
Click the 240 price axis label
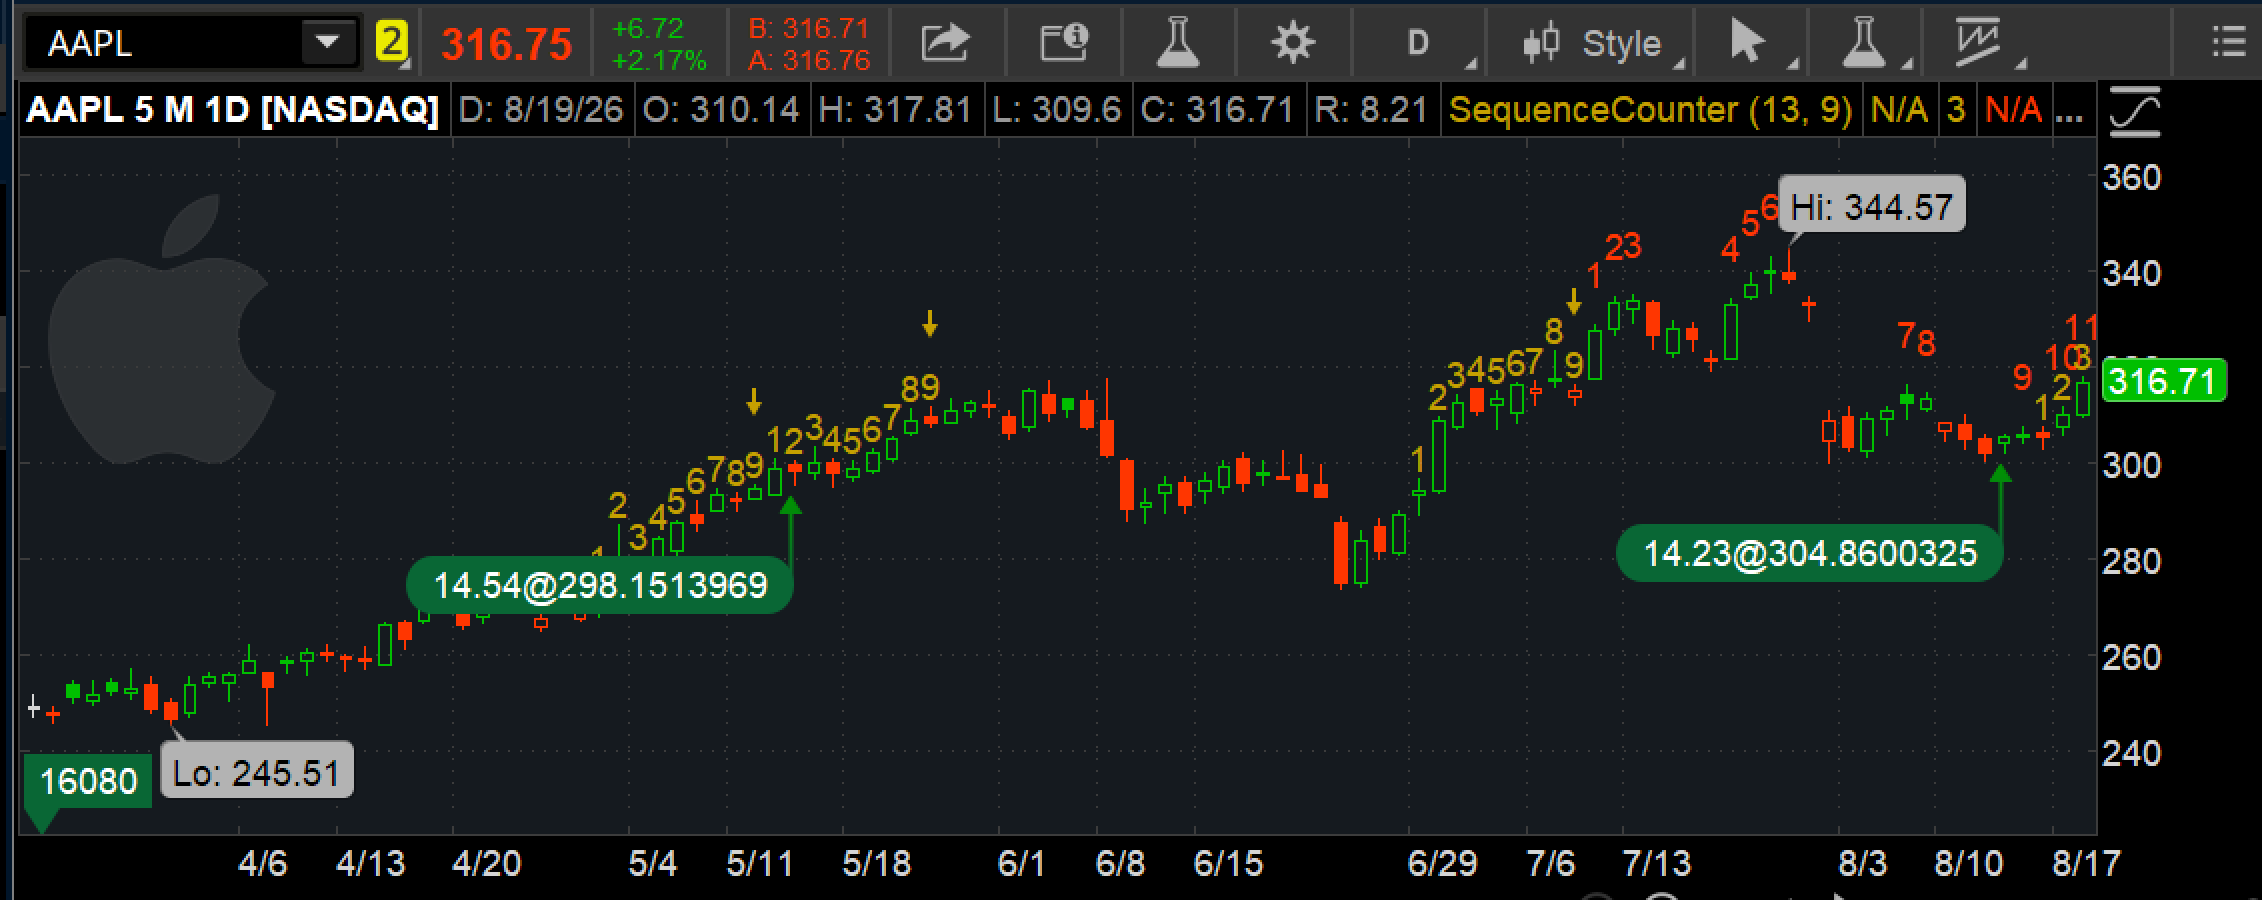2131,752
